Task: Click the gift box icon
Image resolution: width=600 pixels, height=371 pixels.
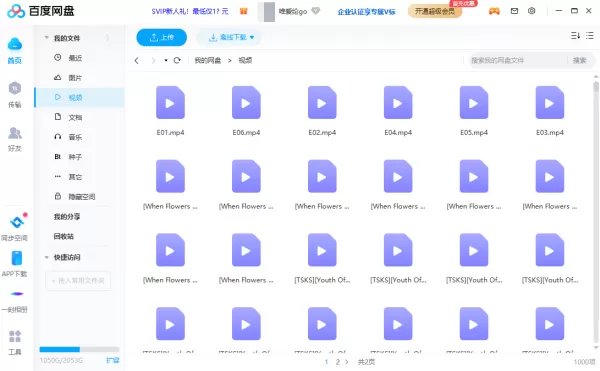Action: [x=244, y=11]
